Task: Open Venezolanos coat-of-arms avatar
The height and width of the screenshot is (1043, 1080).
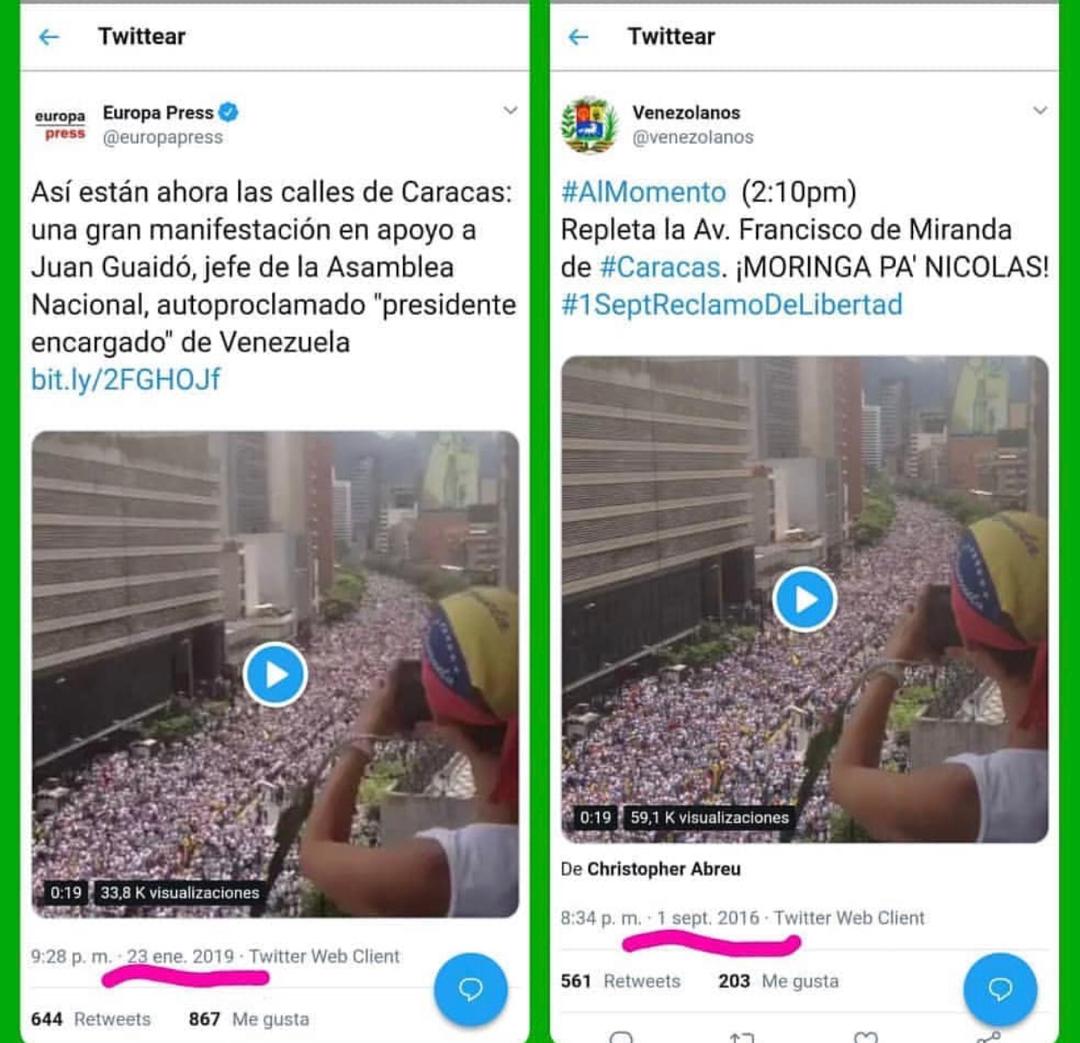Action: [x=590, y=125]
